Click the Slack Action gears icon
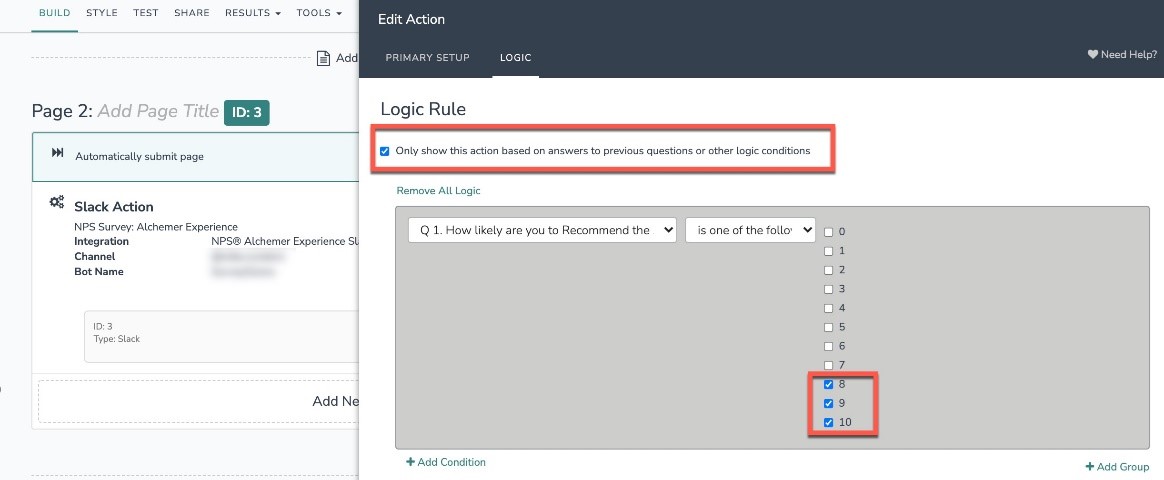The height and width of the screenshot is (480, 1164). pyautogui.click(x=57, y=203)
